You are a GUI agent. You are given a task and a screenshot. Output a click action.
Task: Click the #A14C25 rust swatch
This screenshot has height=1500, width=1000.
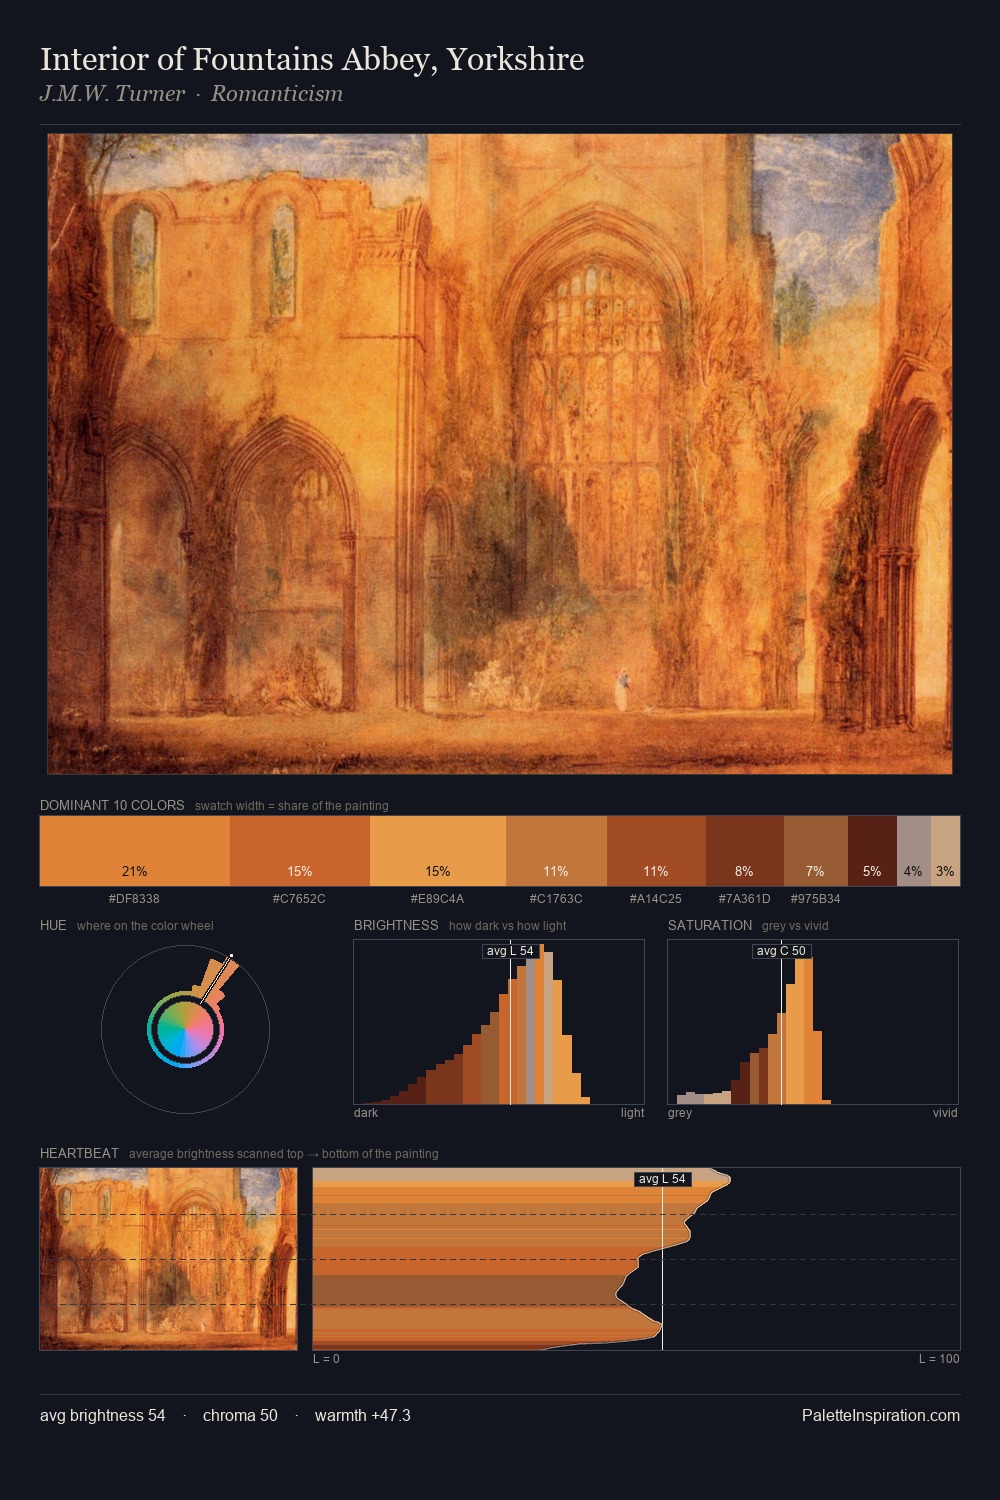click(656, 851)
